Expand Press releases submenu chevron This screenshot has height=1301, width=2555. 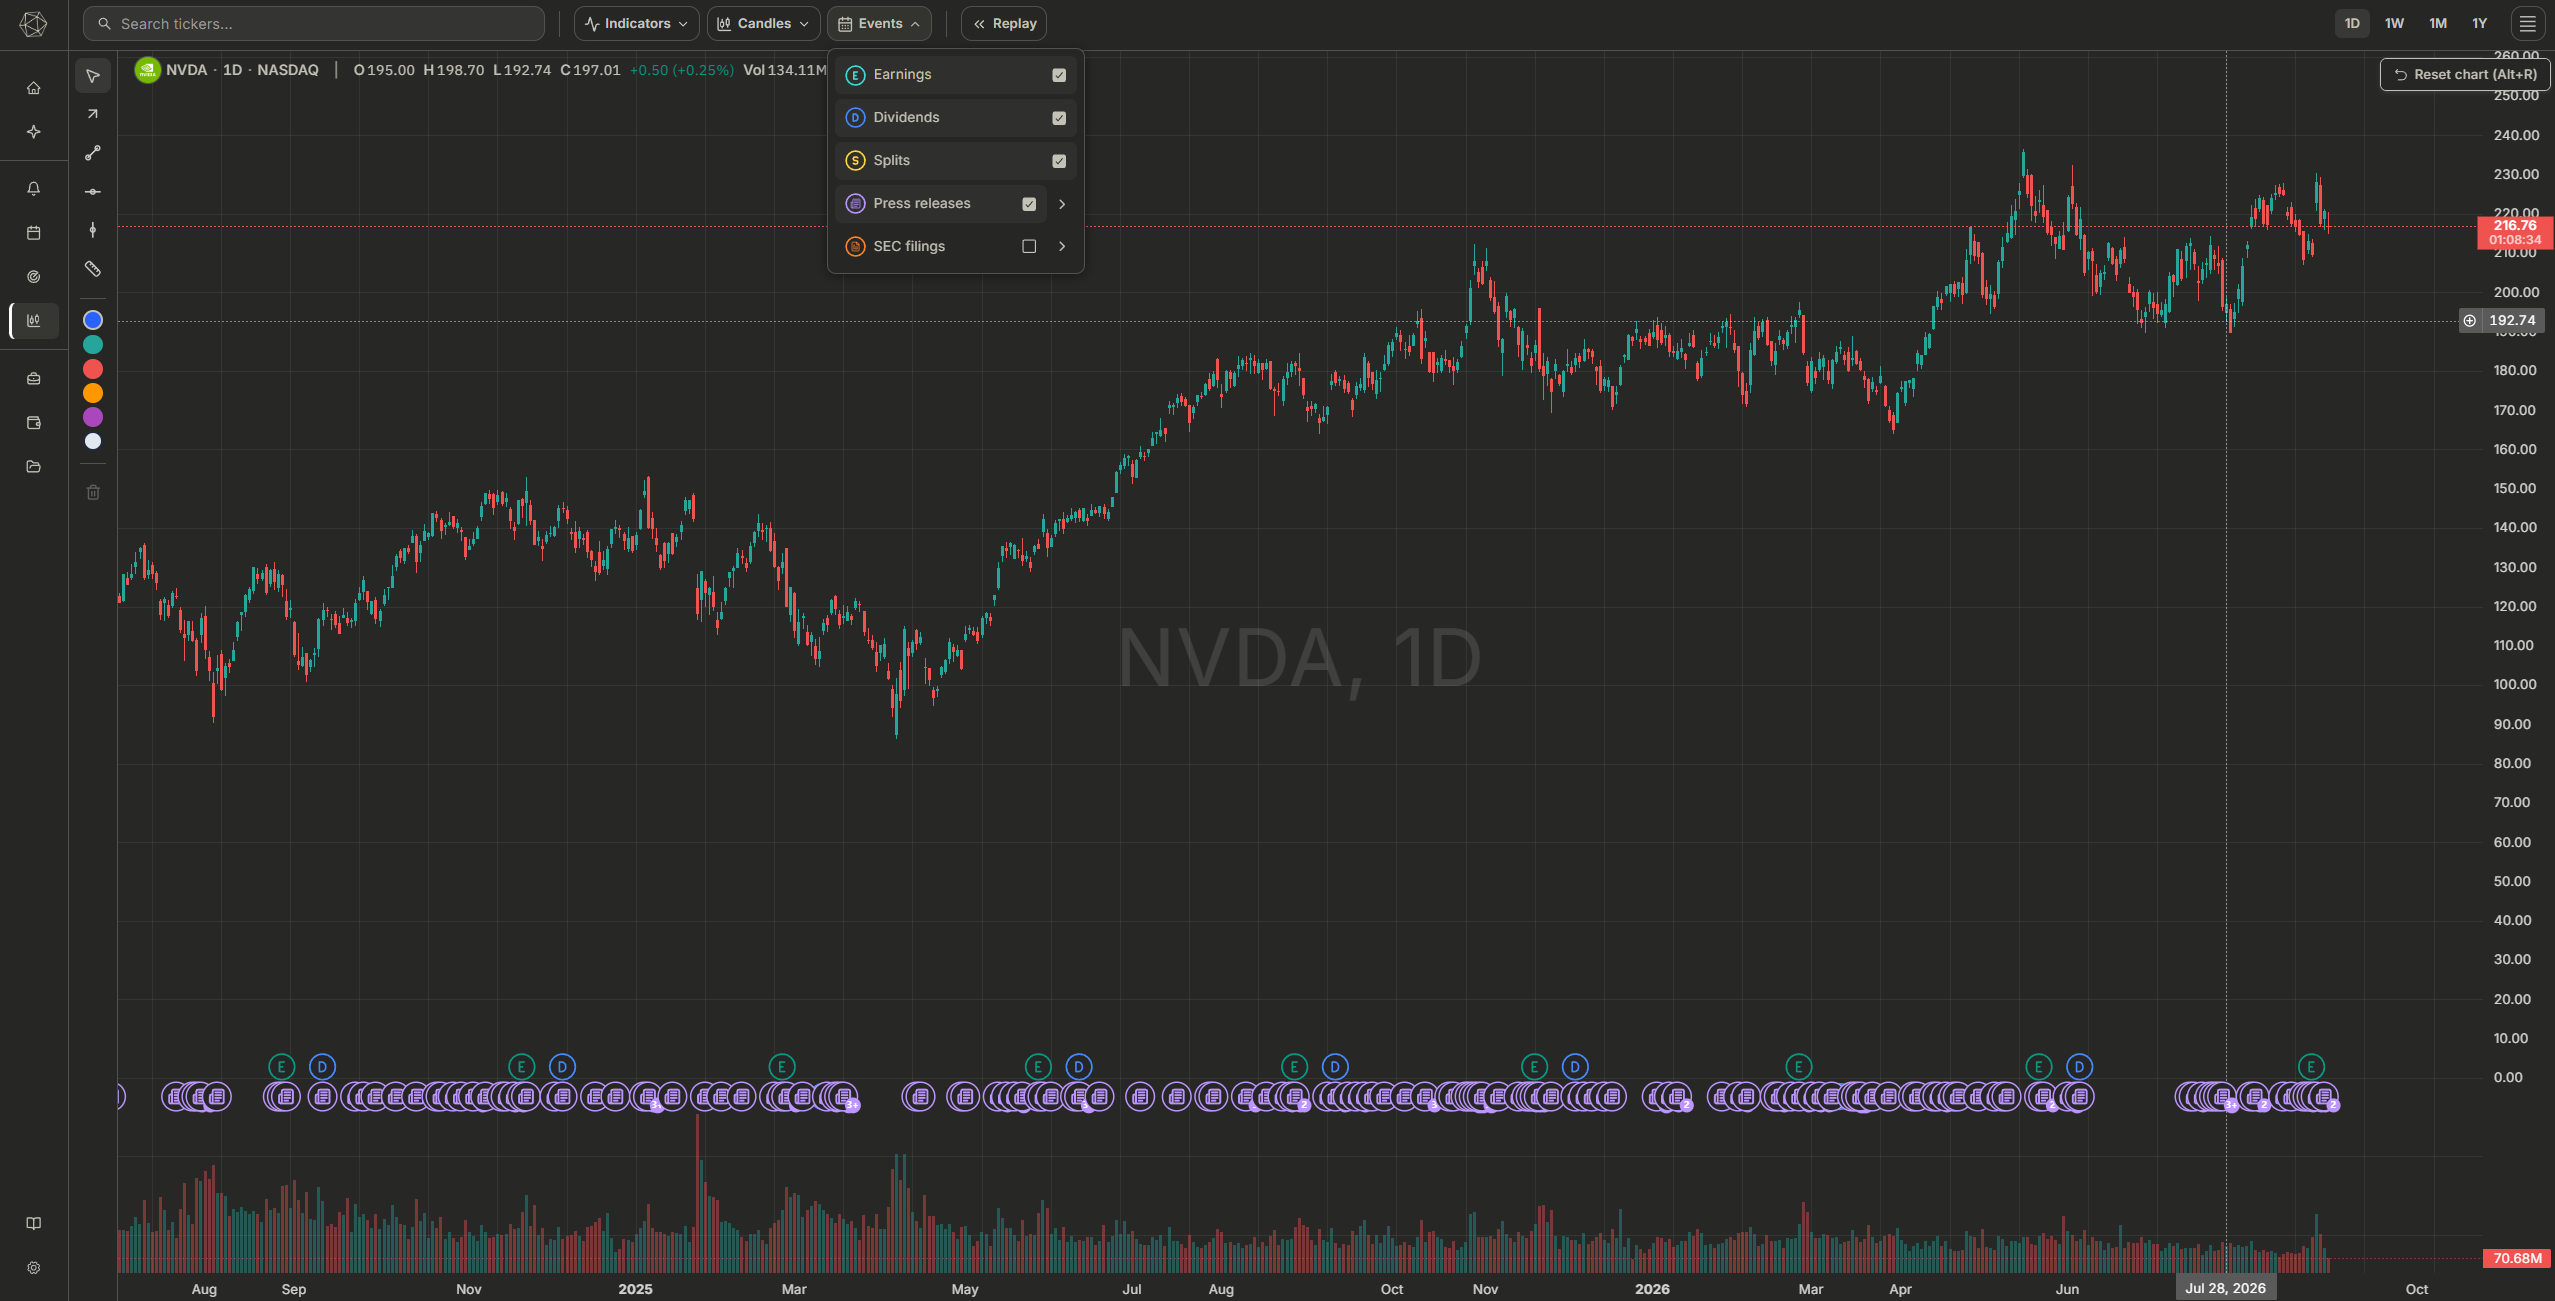pyautogui.click(x=1062, y=204)
